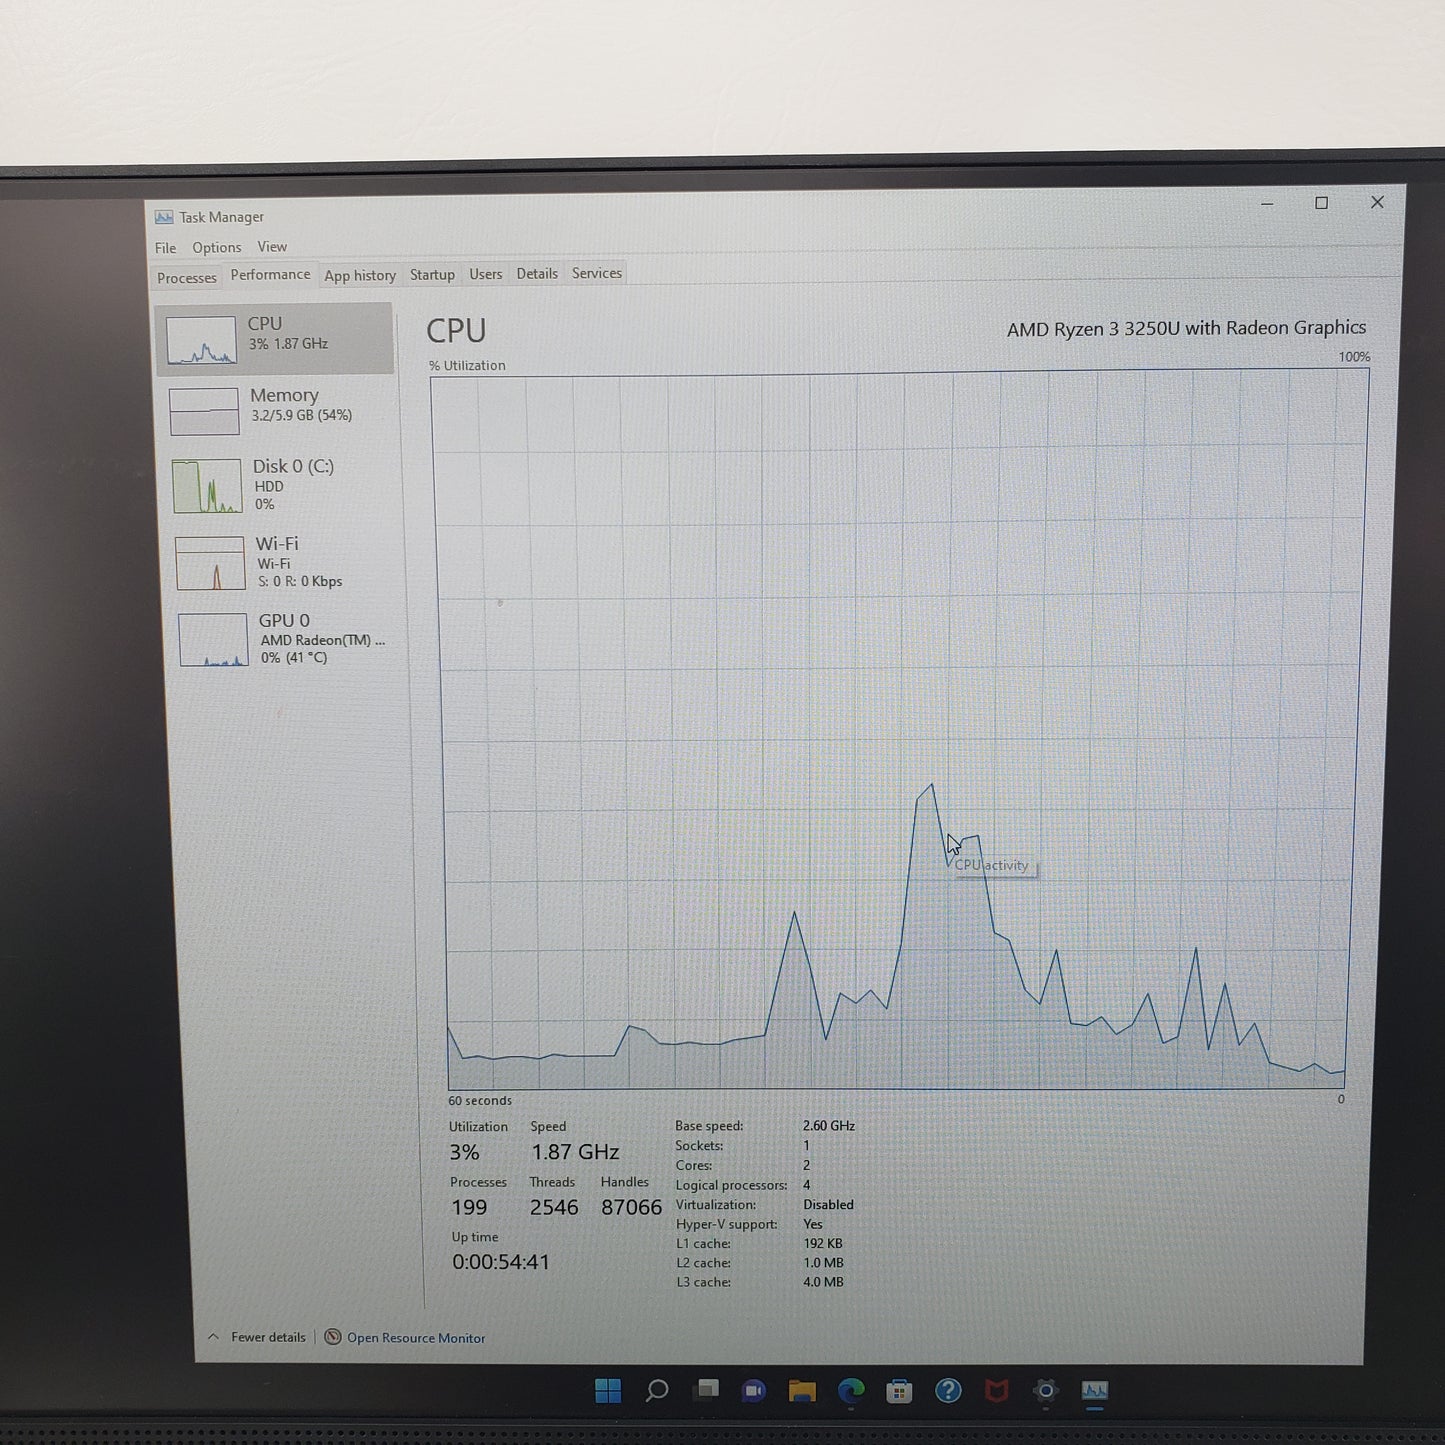
Task: Click the % Utilization graph label
Action: point(467,365)
